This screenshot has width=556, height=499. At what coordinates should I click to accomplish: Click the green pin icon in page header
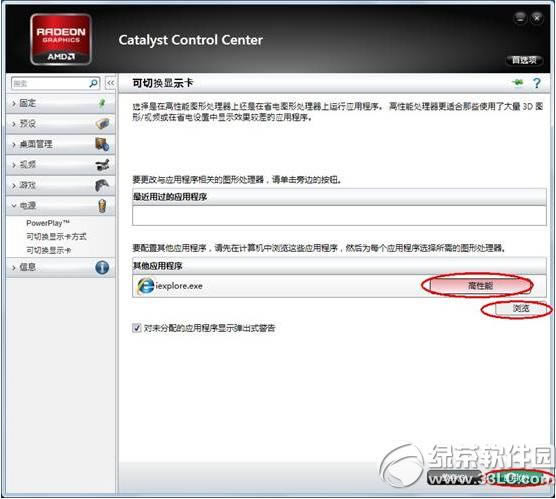[x=518, y=83]
